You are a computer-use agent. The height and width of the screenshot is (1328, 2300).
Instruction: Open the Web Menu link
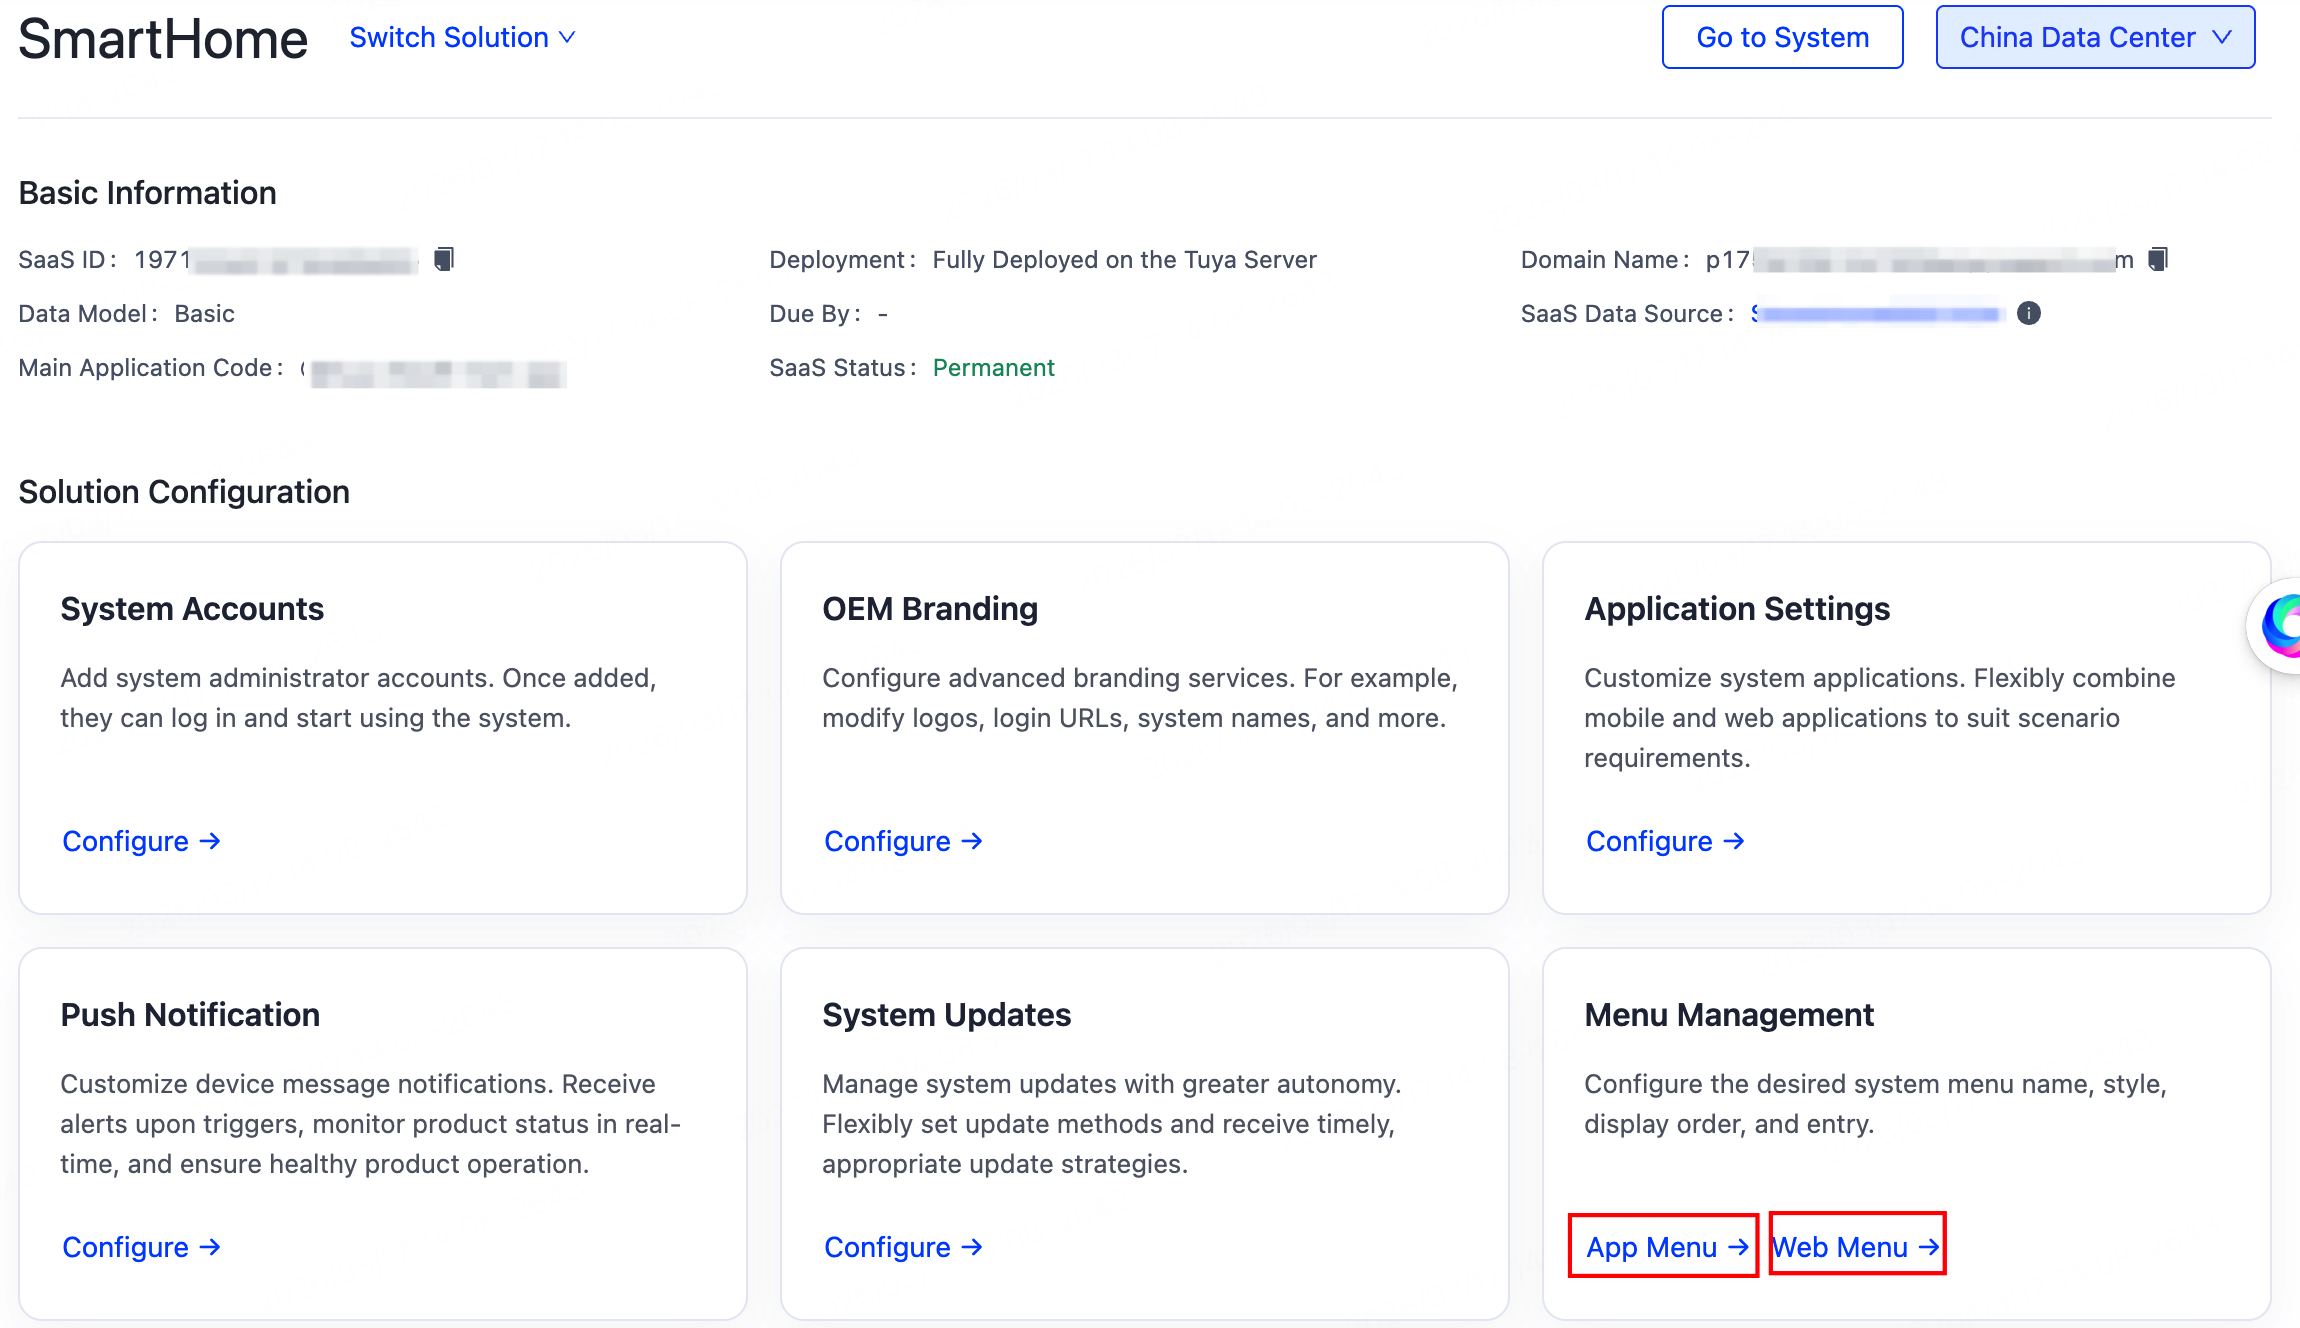(x=1840, y=1247)
